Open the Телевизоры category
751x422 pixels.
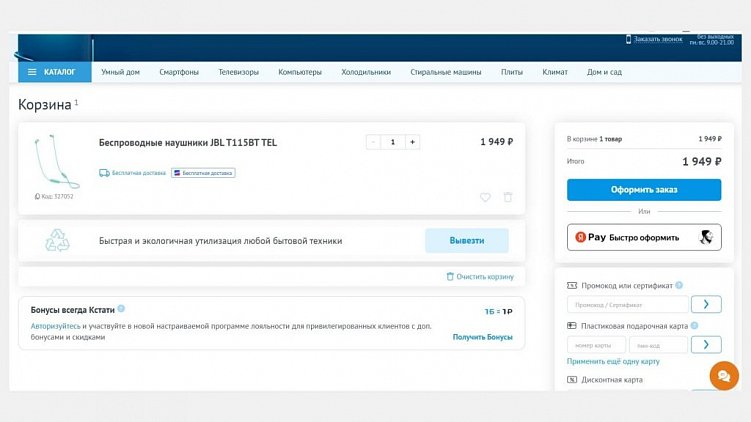[x=239, y=72]
